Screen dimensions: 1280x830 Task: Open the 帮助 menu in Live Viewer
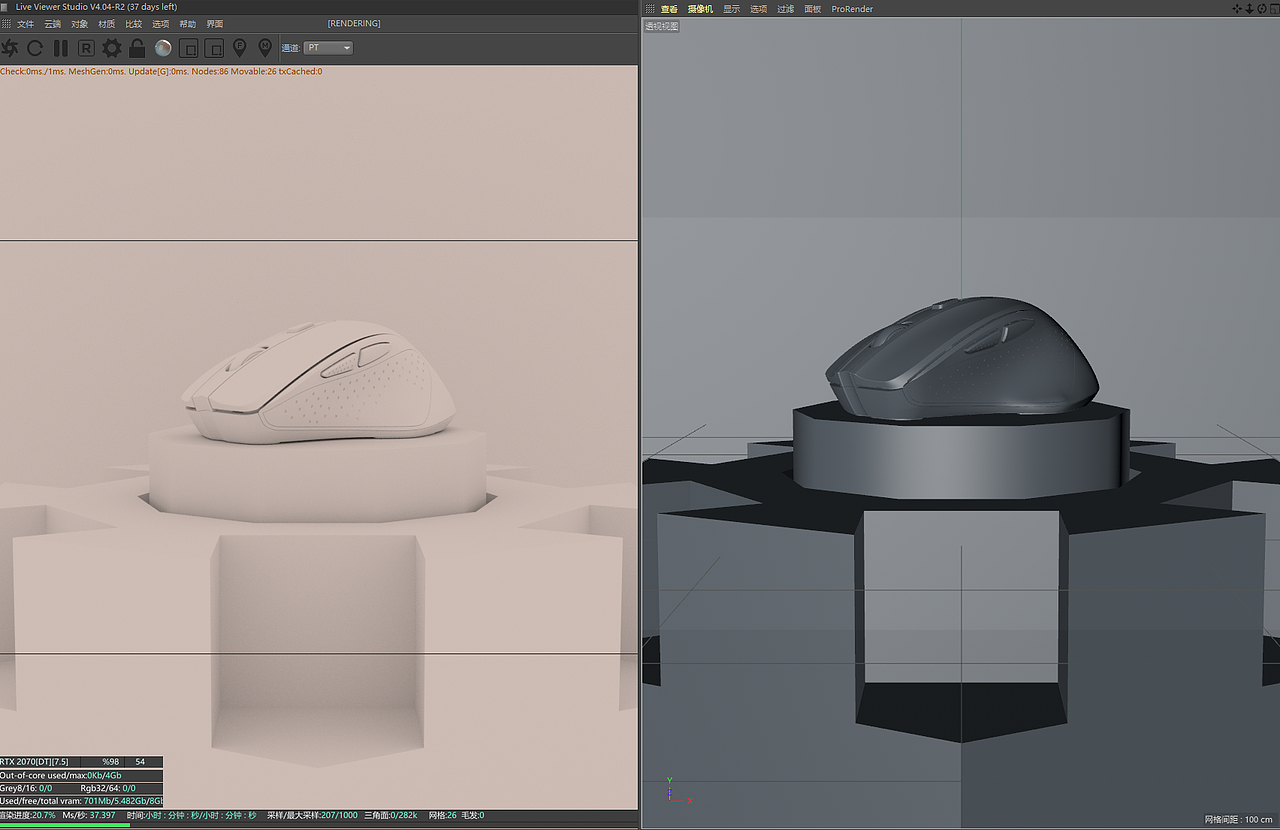187,24
